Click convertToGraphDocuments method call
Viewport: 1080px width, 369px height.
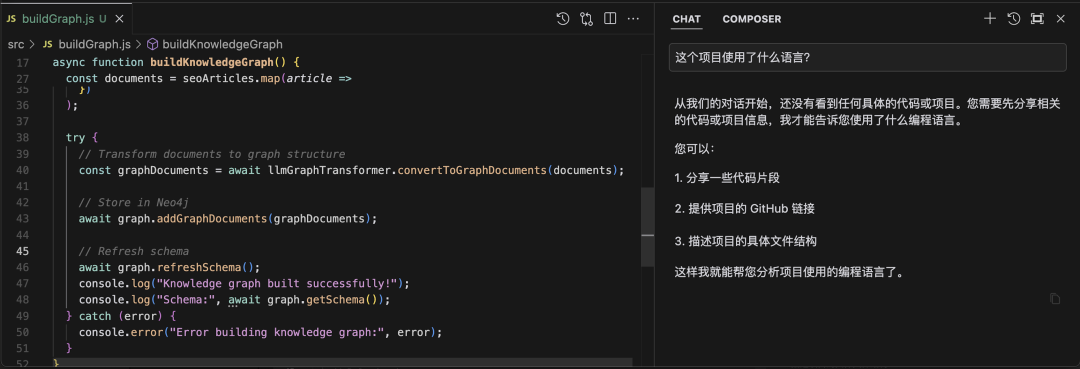coord(472,170)
